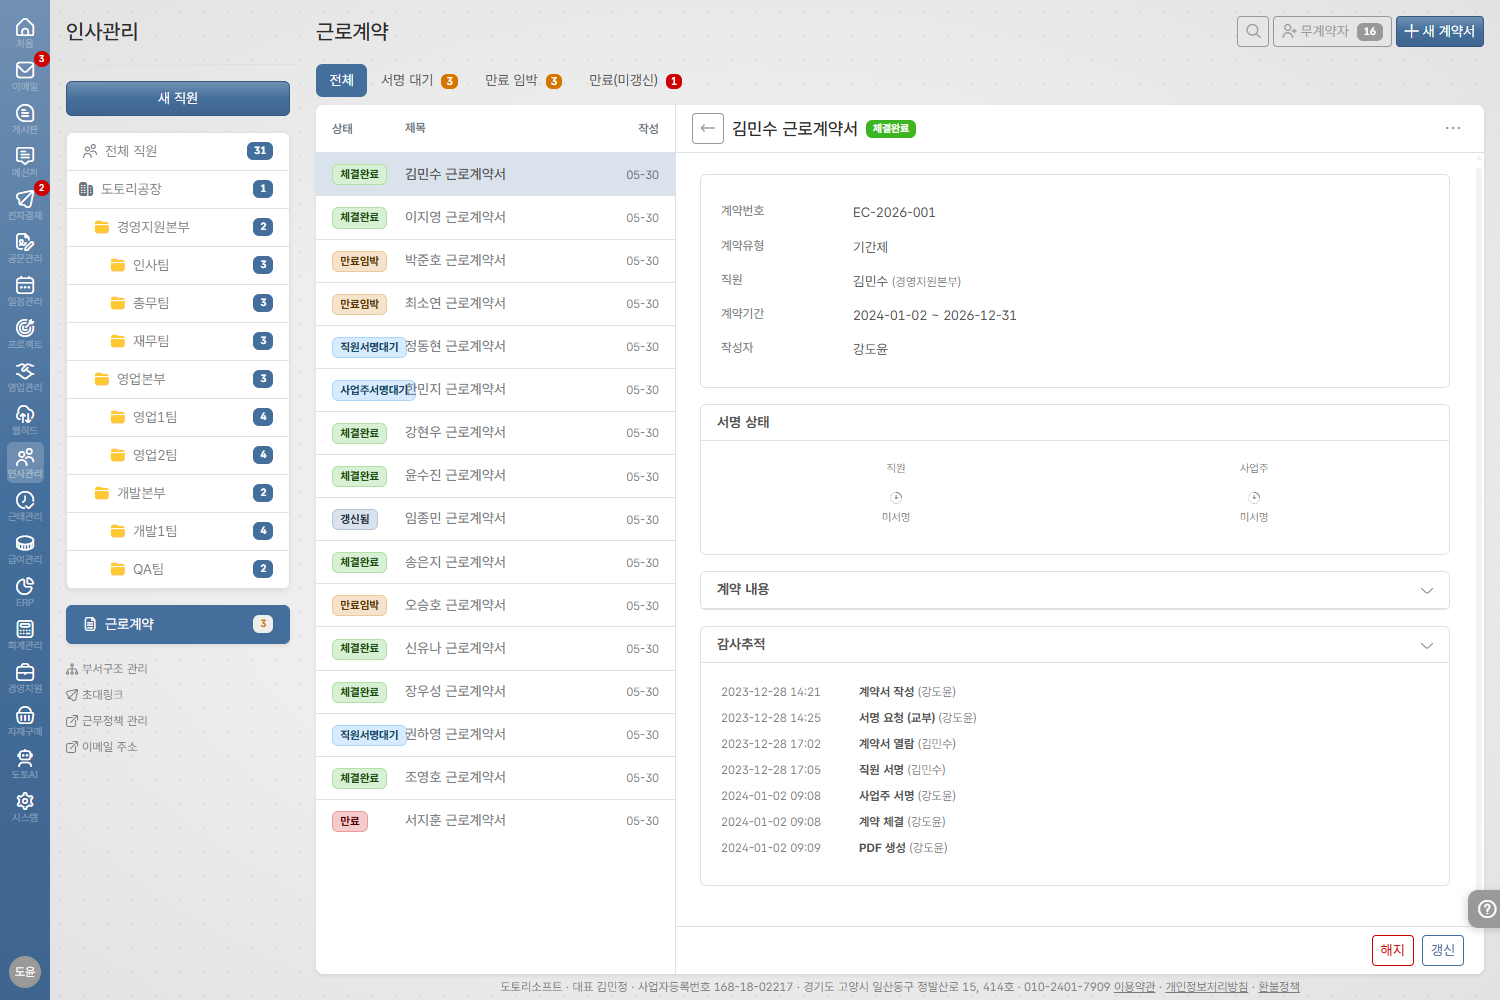Select the 인사팀 folder

178,265
